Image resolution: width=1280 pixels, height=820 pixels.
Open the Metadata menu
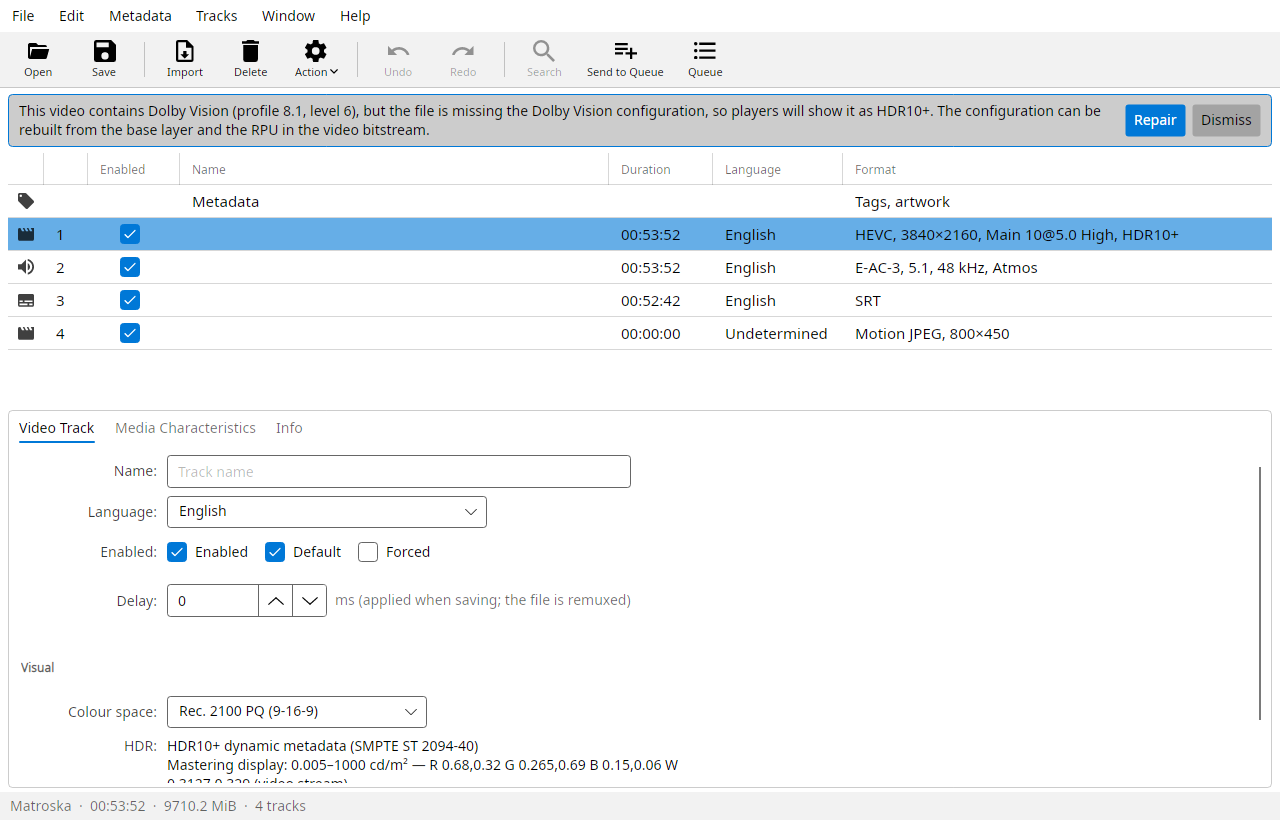pos(140,16)
